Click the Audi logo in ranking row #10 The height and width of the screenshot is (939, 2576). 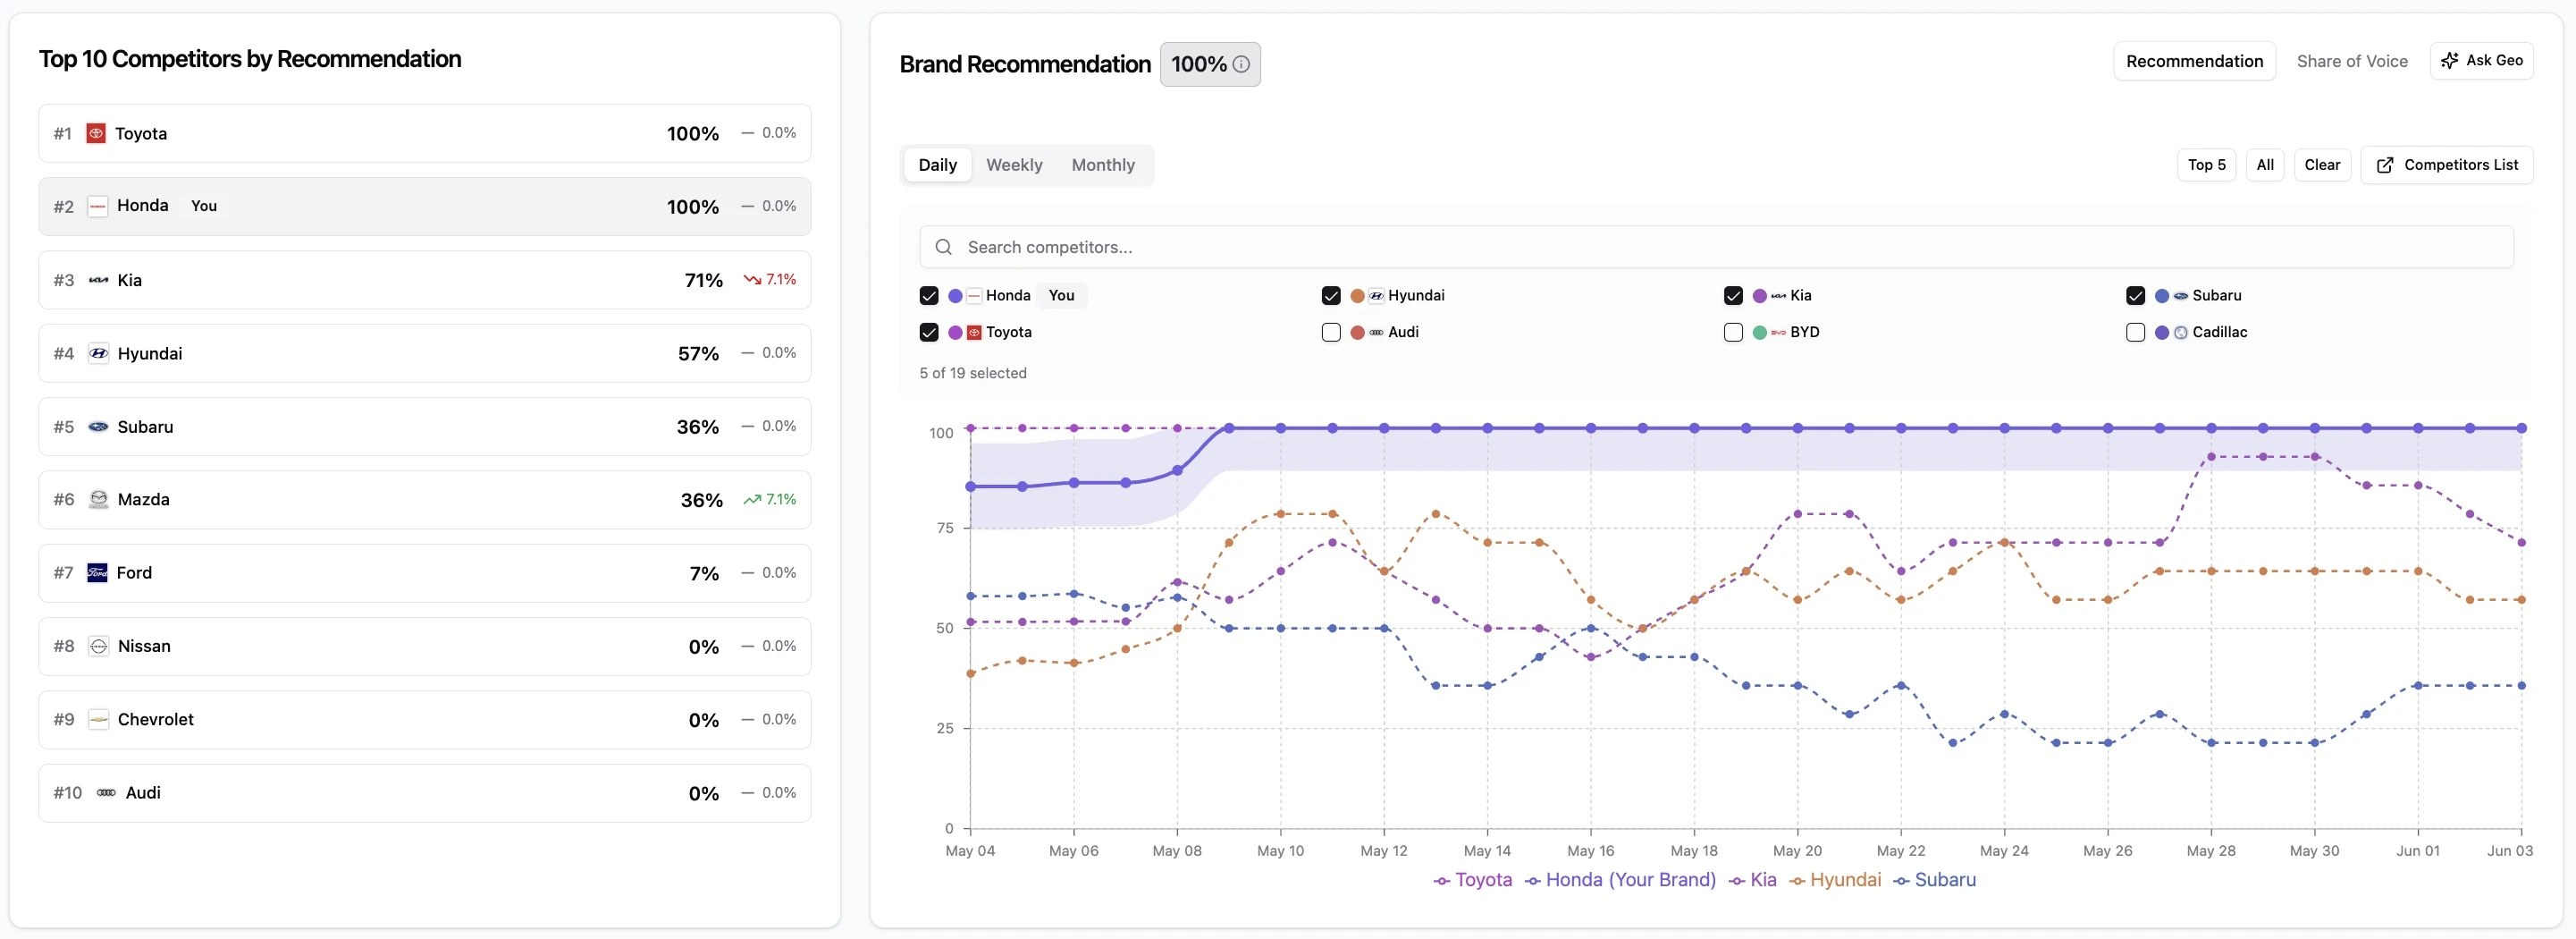click(106, 793)
